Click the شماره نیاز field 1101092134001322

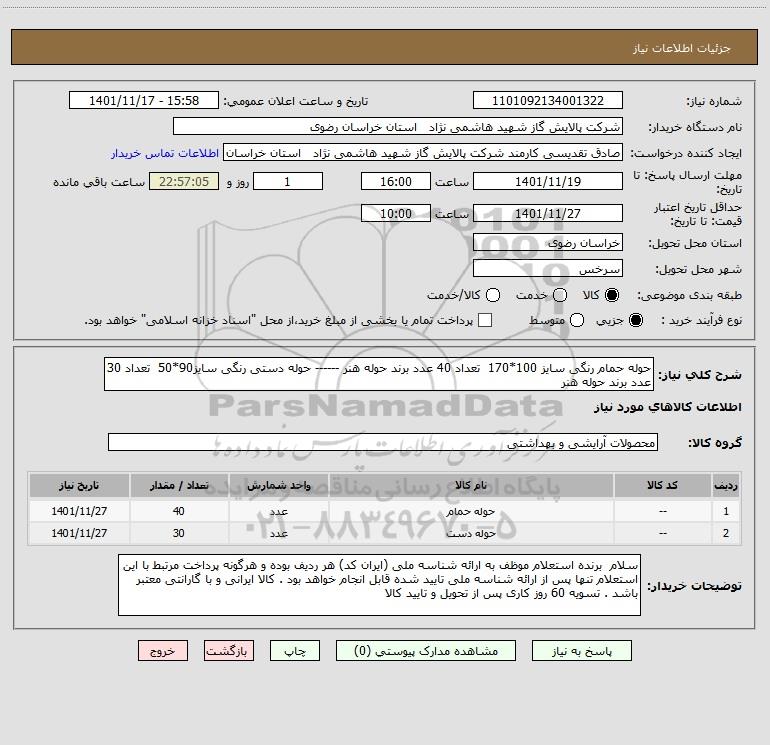pyautogui.click(x=548, y=101)
